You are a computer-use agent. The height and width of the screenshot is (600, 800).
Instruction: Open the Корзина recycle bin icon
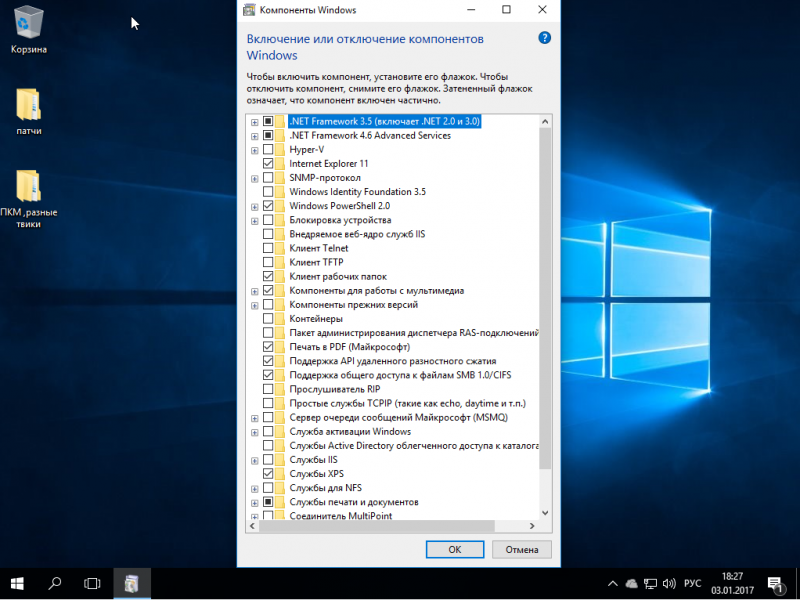click(29, 30)
